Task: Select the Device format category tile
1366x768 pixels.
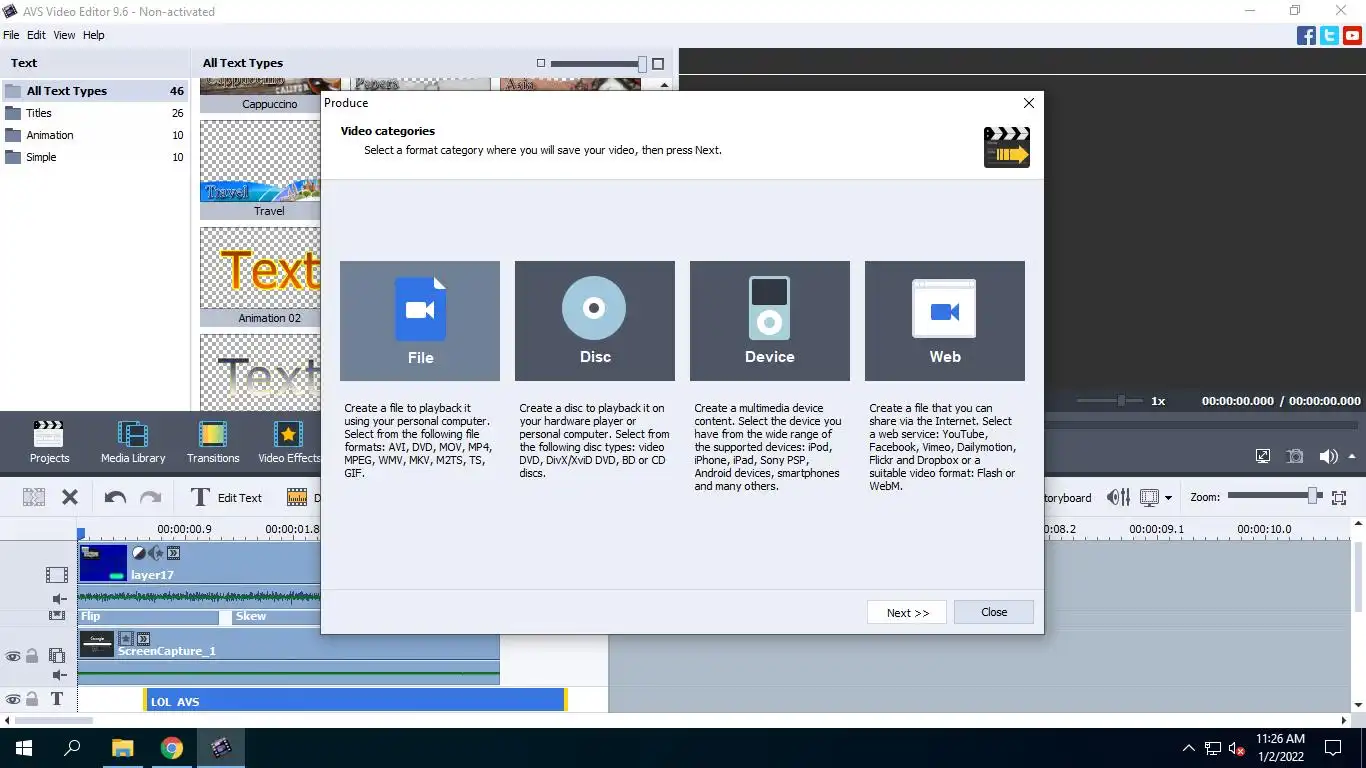Action: [770, 321]
